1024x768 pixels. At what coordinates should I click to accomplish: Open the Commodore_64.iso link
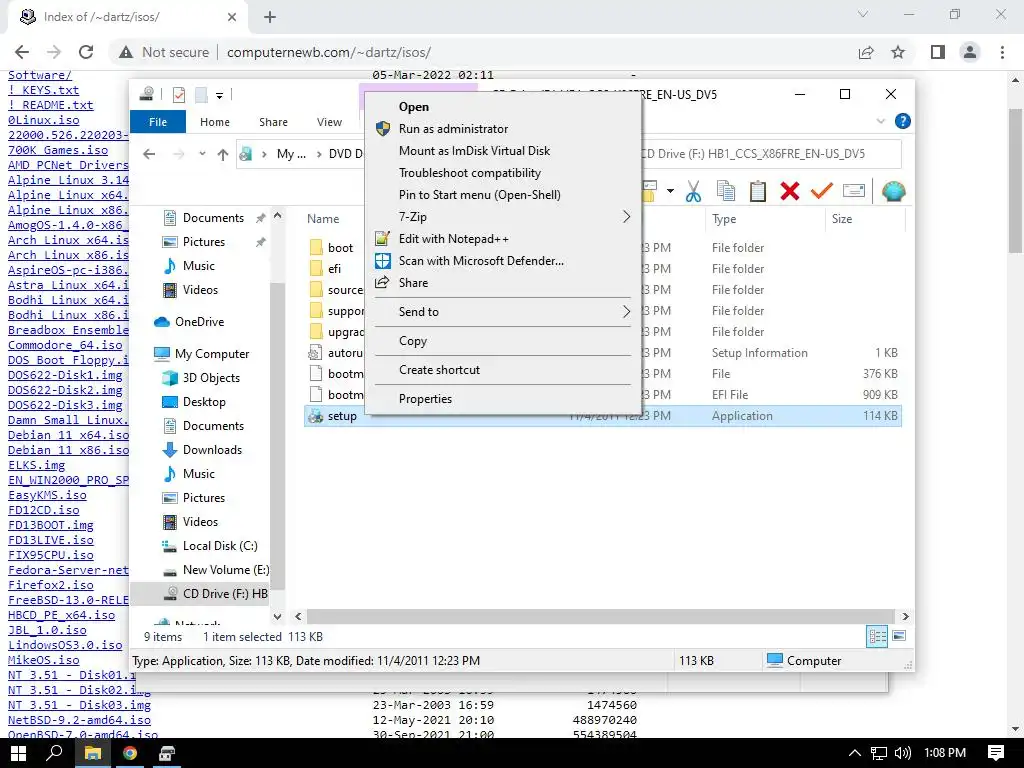coord(65,345)
